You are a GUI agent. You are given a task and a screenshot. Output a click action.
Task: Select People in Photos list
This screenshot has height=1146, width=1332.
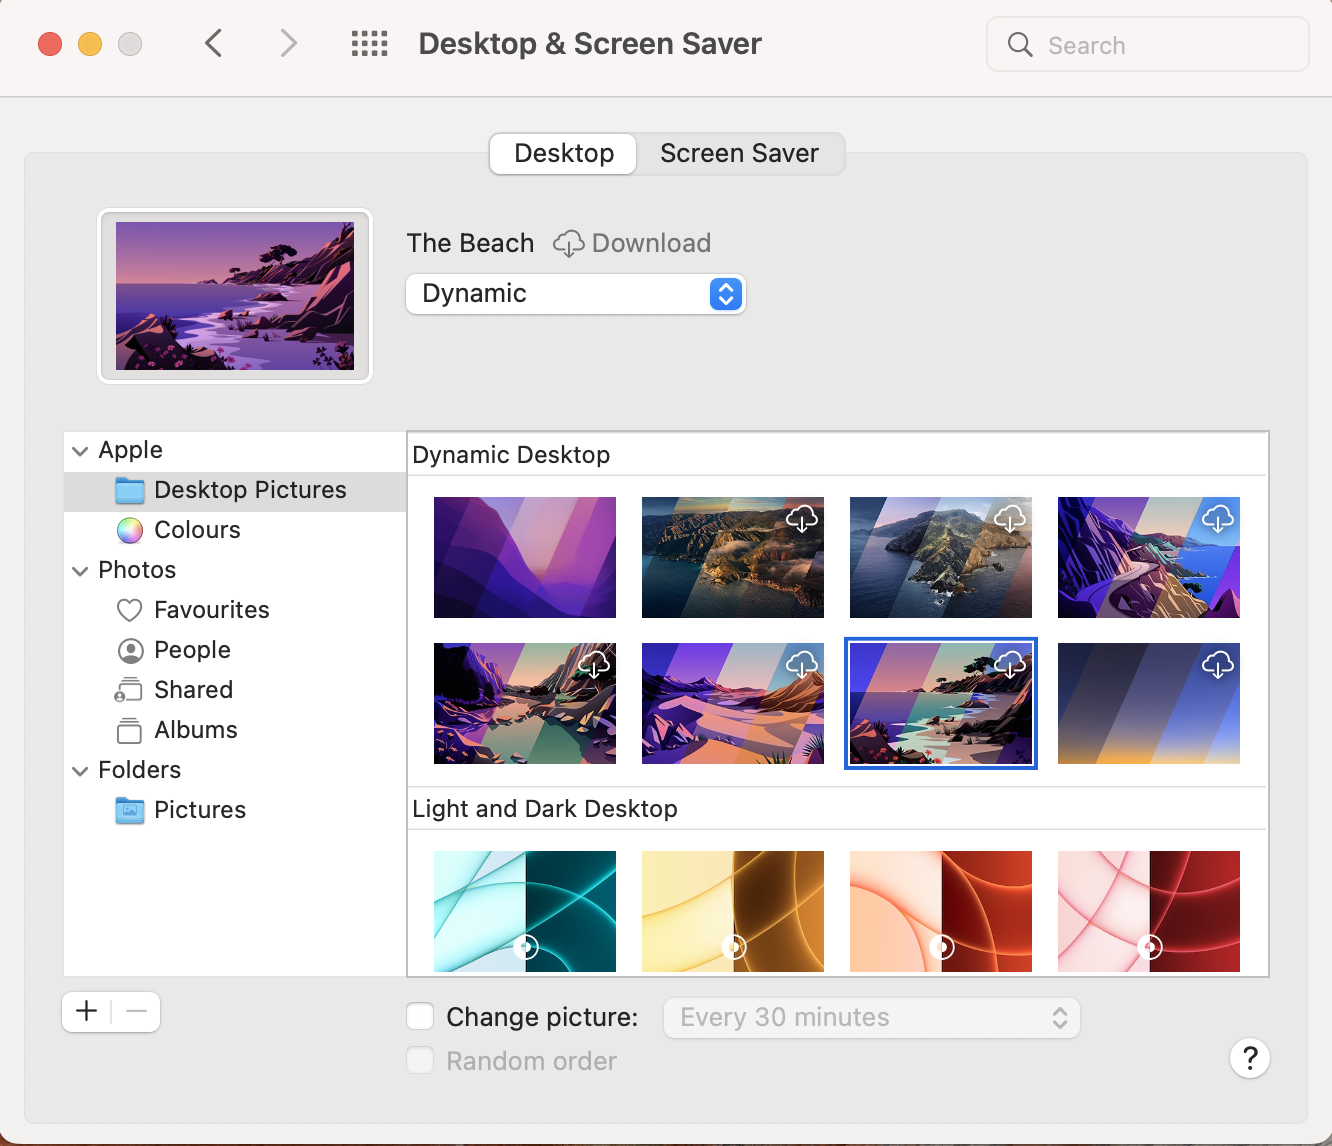click(235, 650)
